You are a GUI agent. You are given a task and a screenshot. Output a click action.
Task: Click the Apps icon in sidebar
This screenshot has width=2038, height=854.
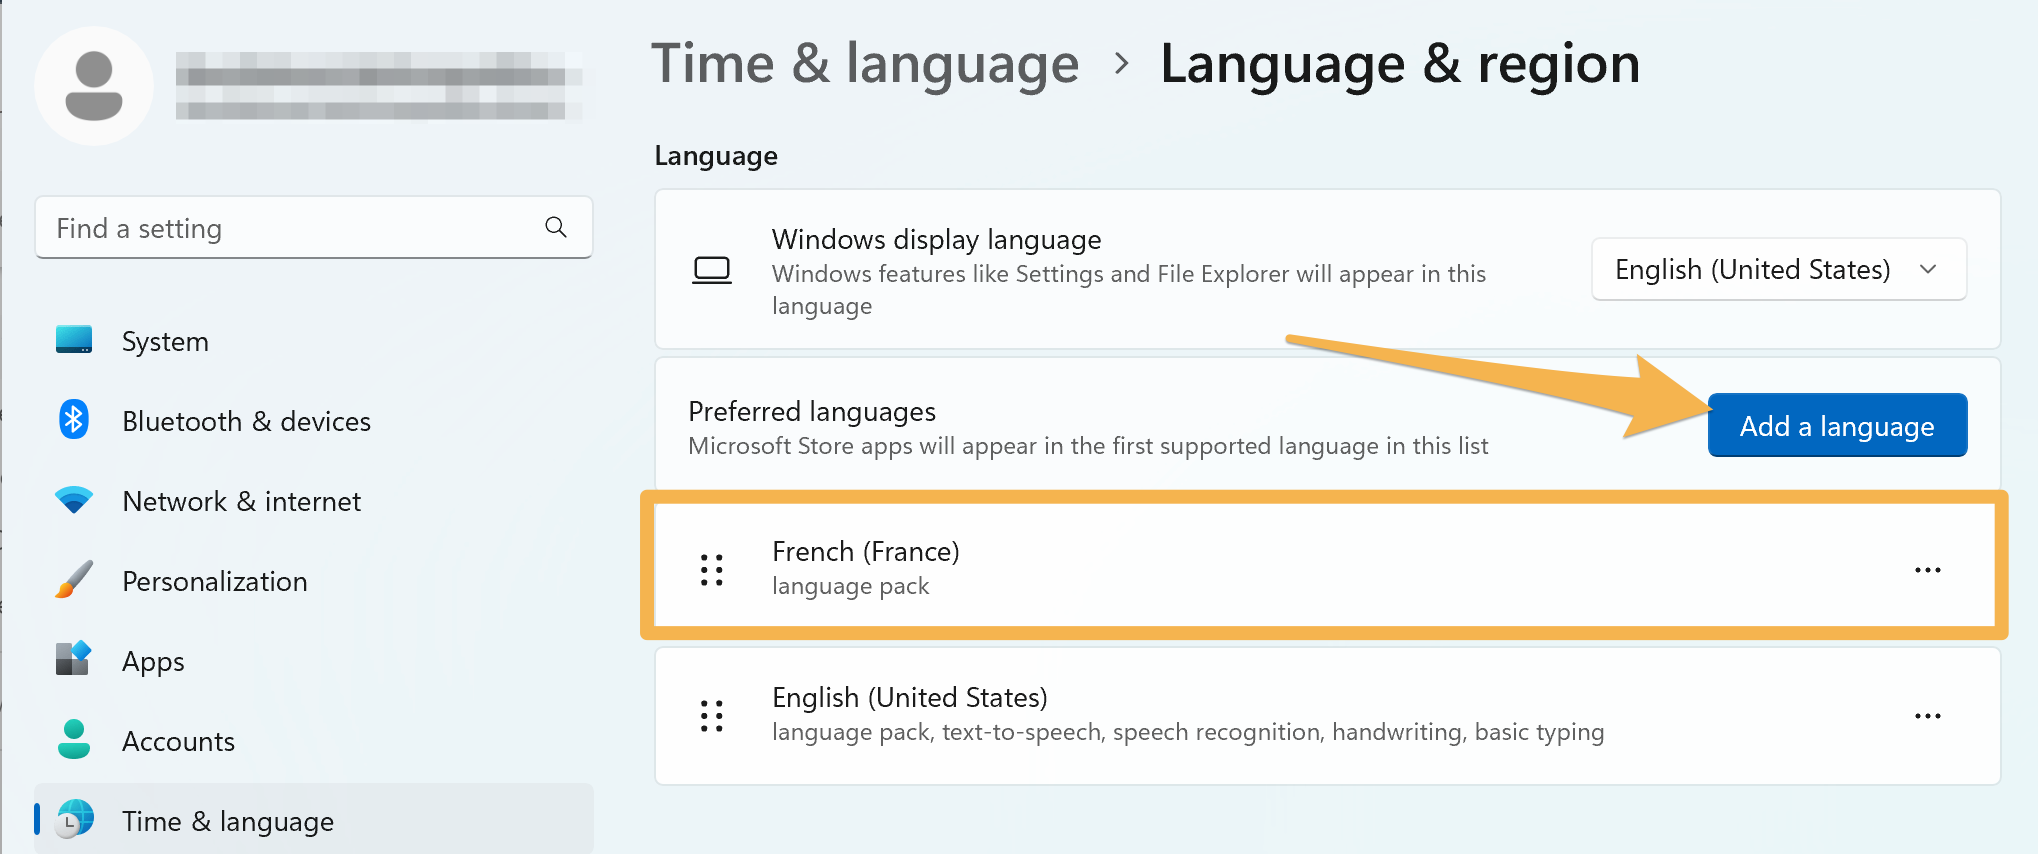(74, 660)
